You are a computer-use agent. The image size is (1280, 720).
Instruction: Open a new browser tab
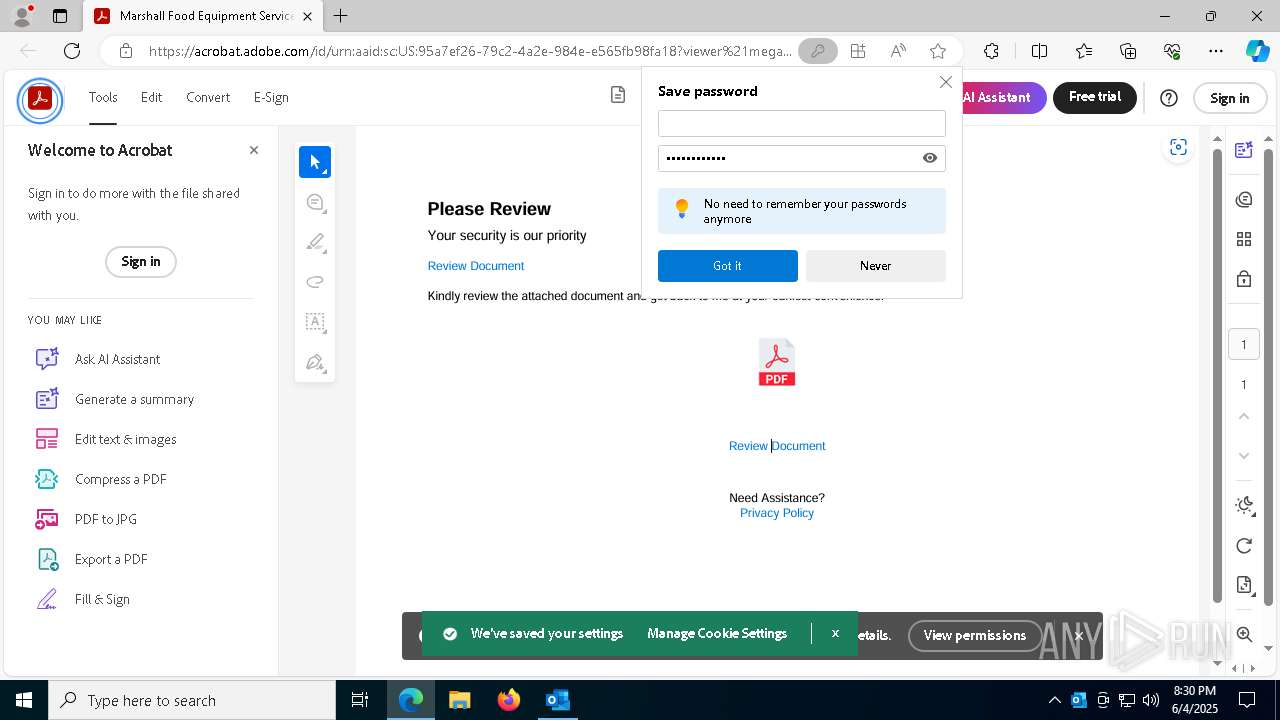pyautogui.click(x=341, y=16)
